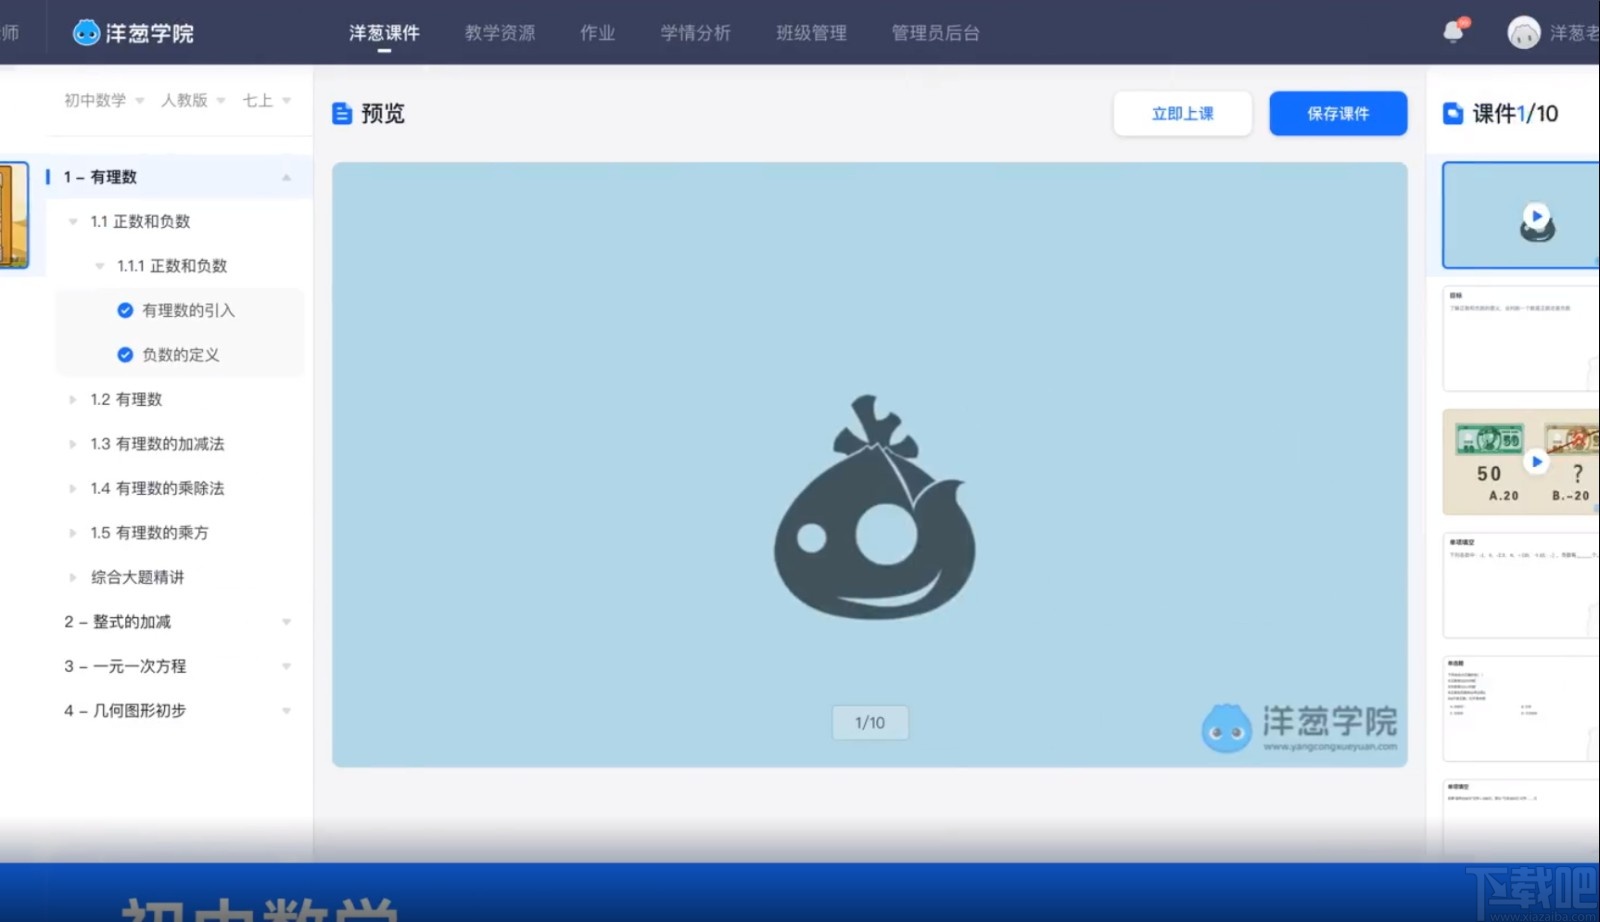The height and width of the screenshot is (922, 1600).
Task: Switch to the 洋葱课件 tab
Action: pos(384,33)
